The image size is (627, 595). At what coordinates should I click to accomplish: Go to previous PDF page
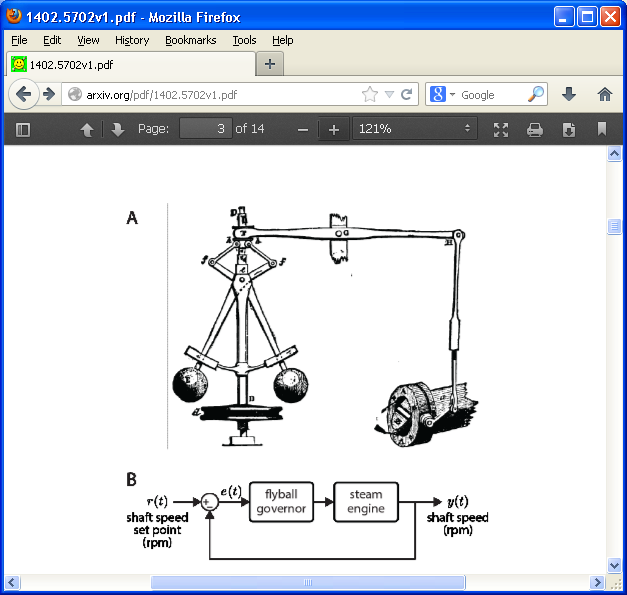tap(87, 129)
